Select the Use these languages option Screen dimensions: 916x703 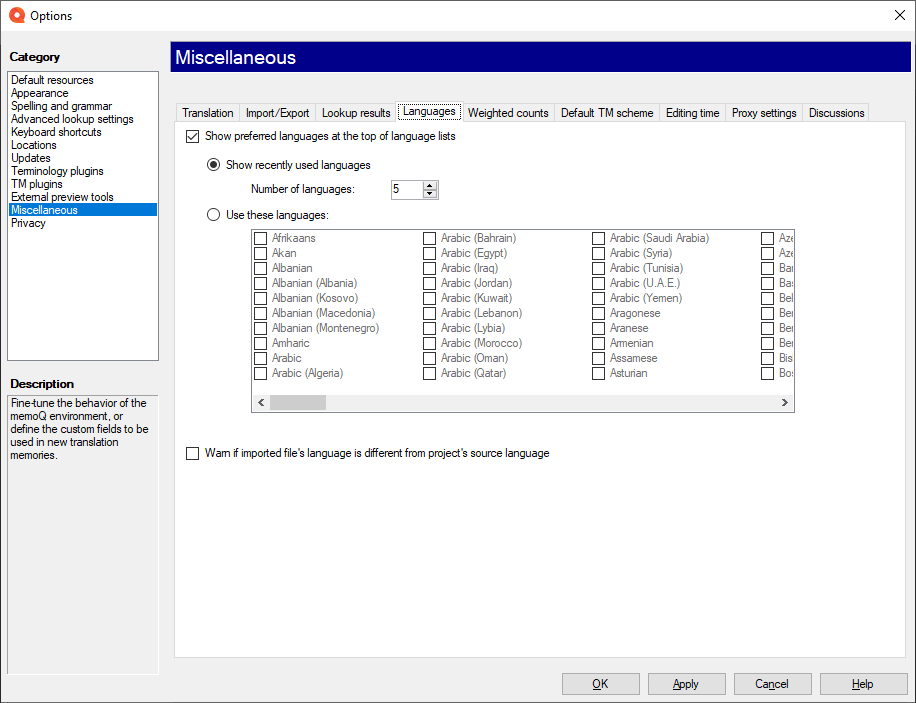coord(213,214)
